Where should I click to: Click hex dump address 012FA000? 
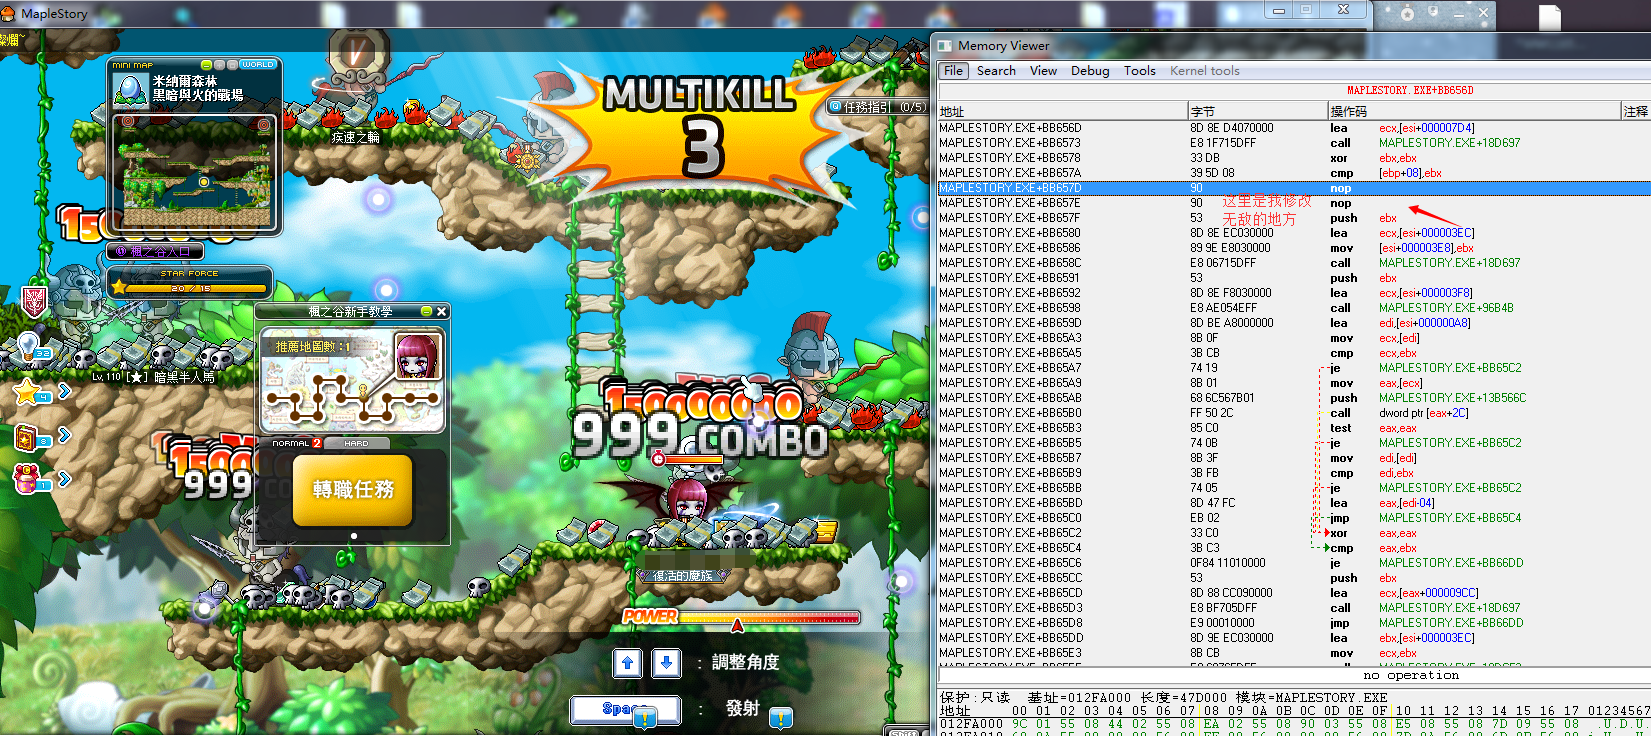point(971,723)
